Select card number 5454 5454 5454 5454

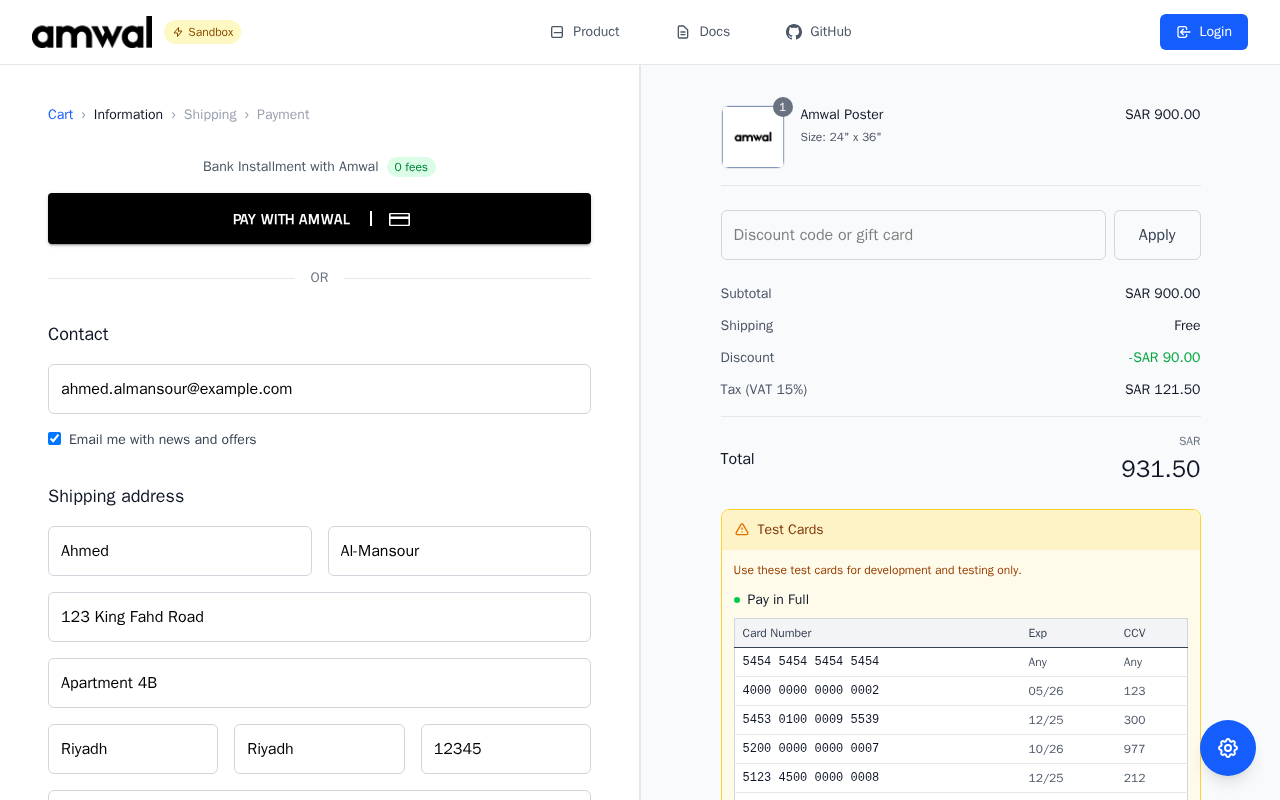click(x=811, y=662)
